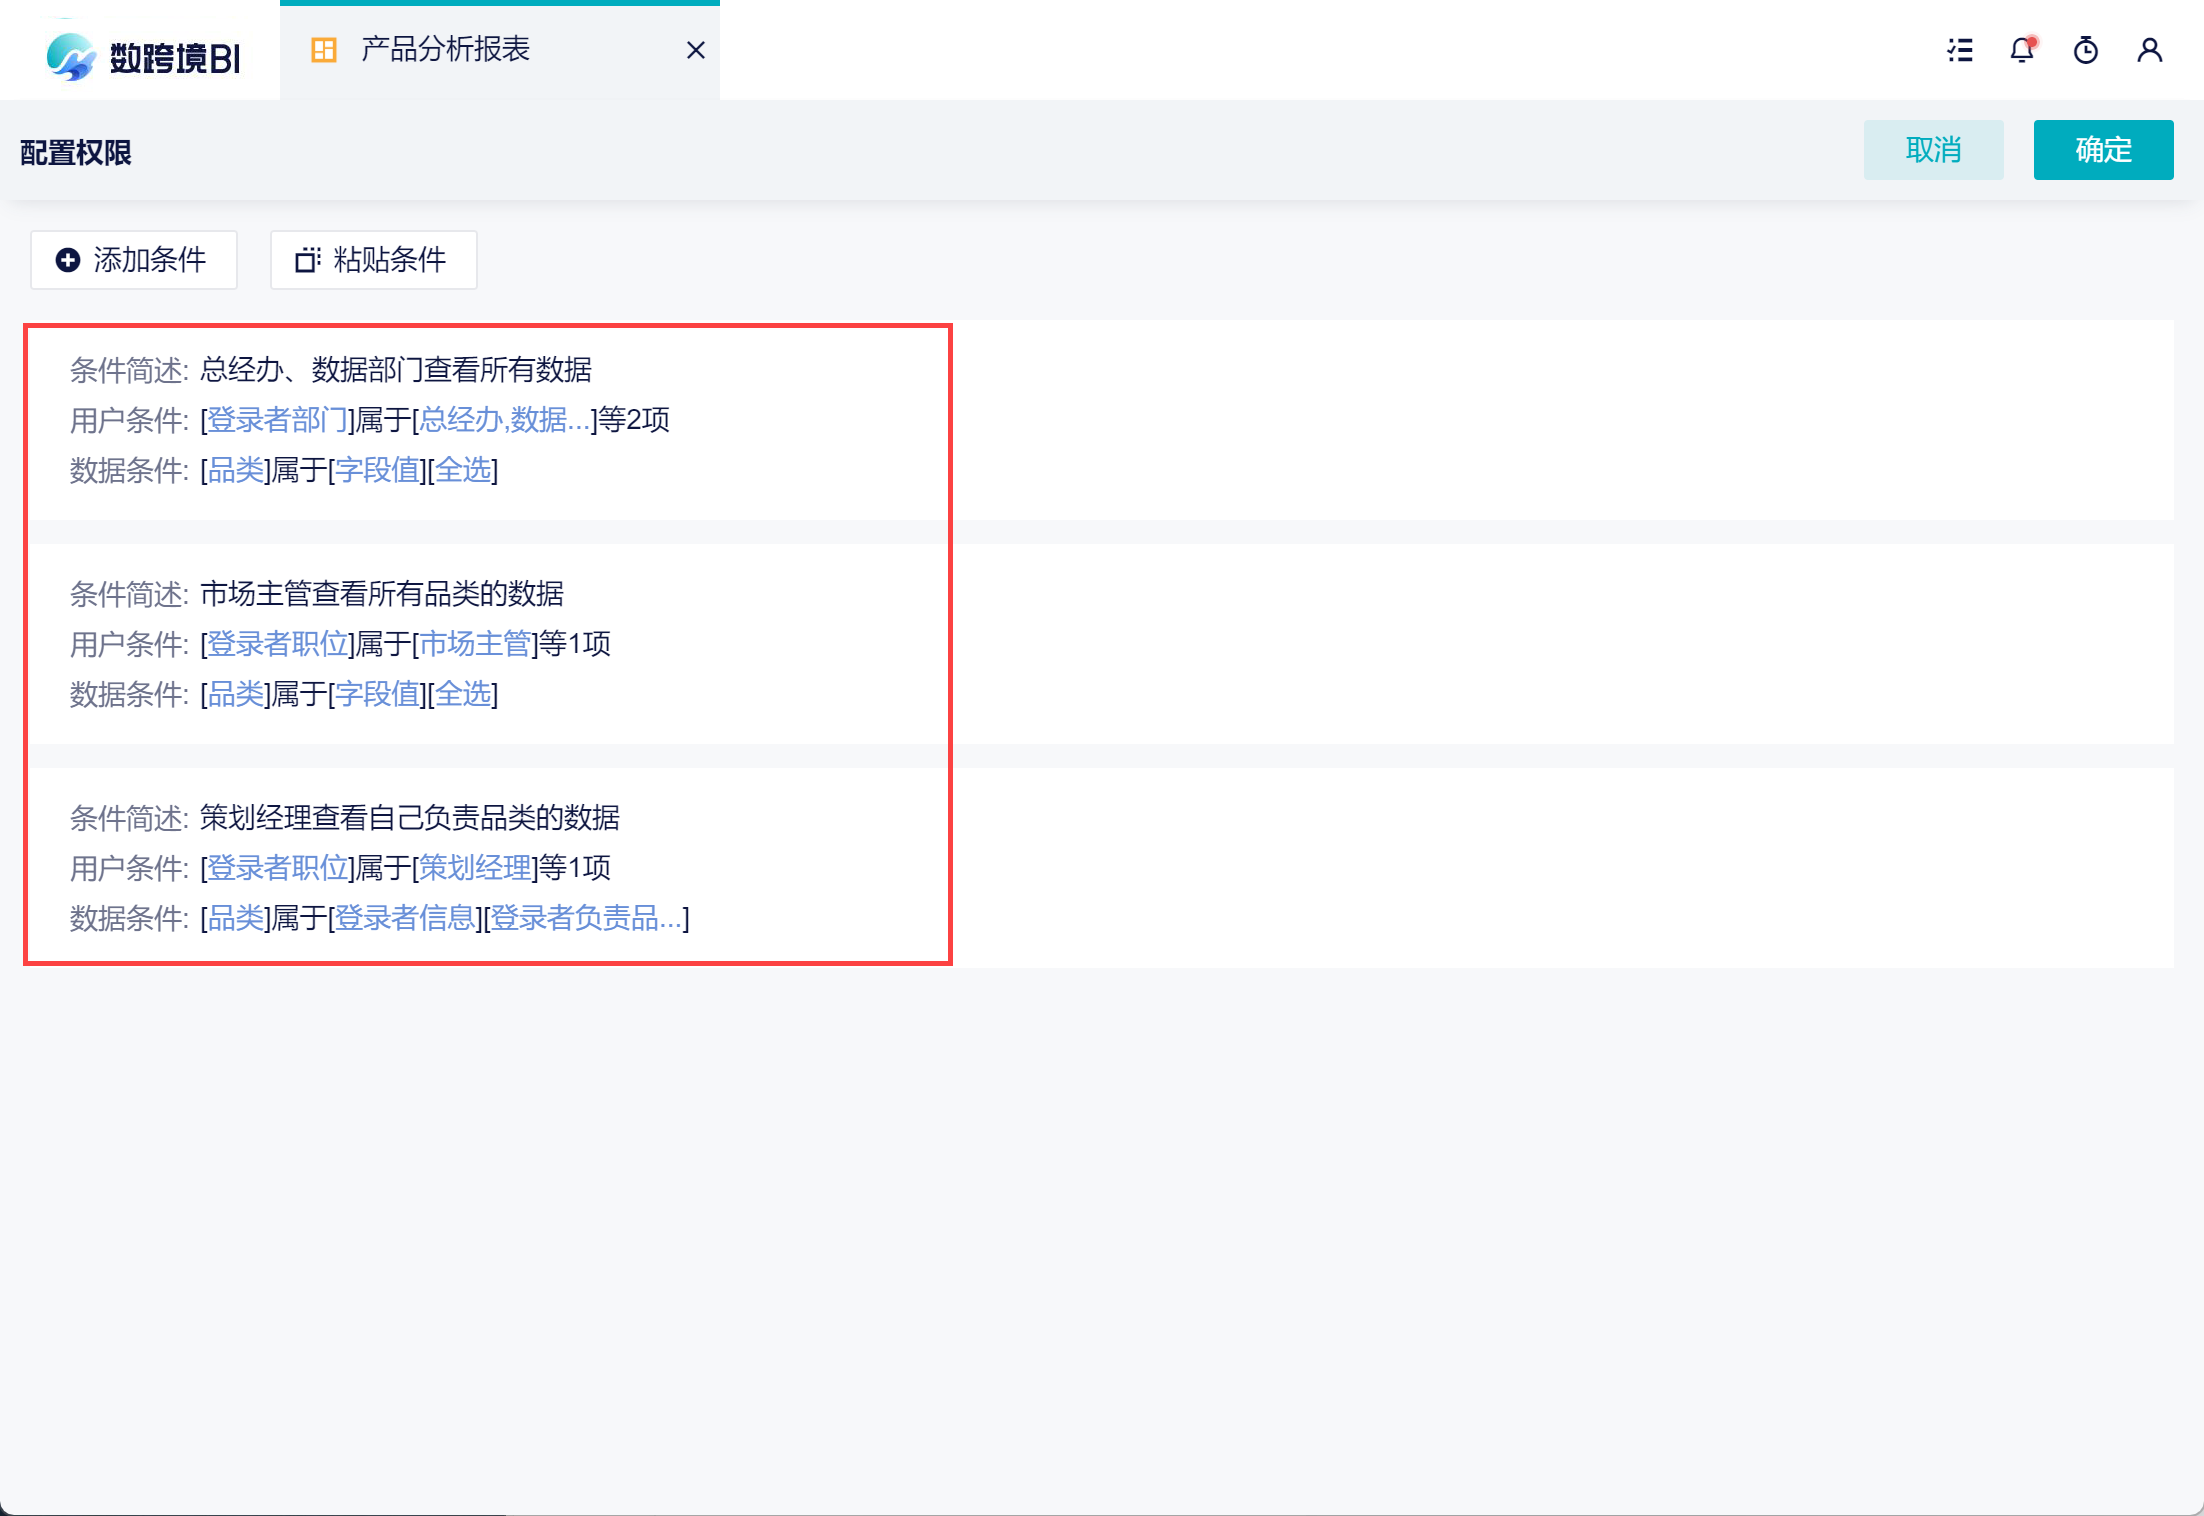Click 全选 link in first condition
Image resolution: width=2204 pixels, height=1516 pixels.
(x=463, y=470)
